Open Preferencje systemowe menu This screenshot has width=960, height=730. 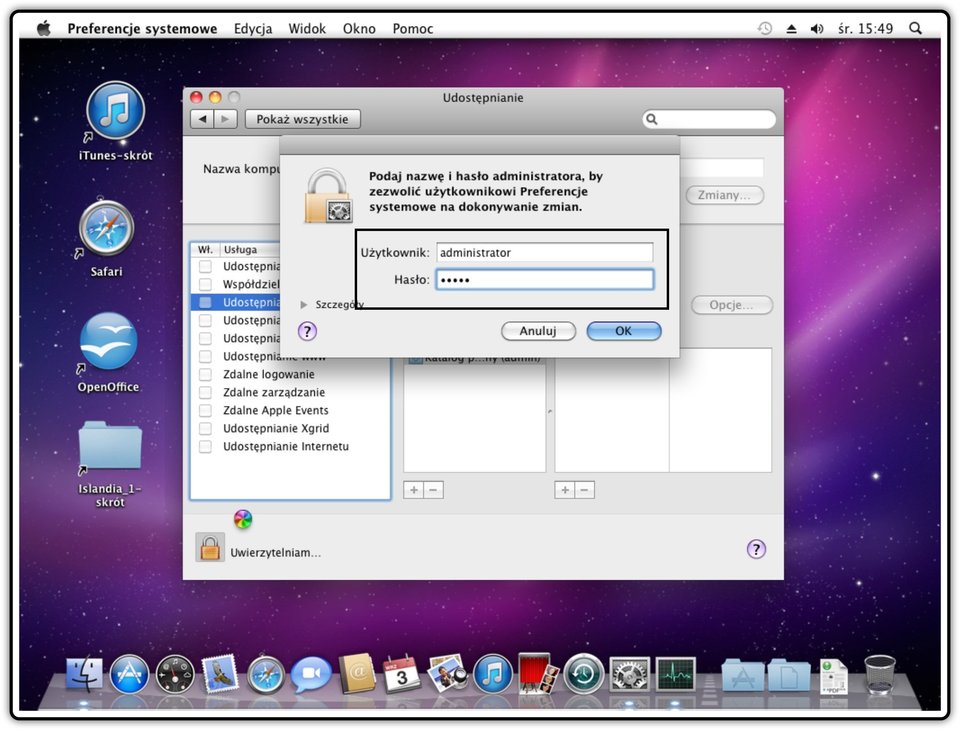coord(142,29)
